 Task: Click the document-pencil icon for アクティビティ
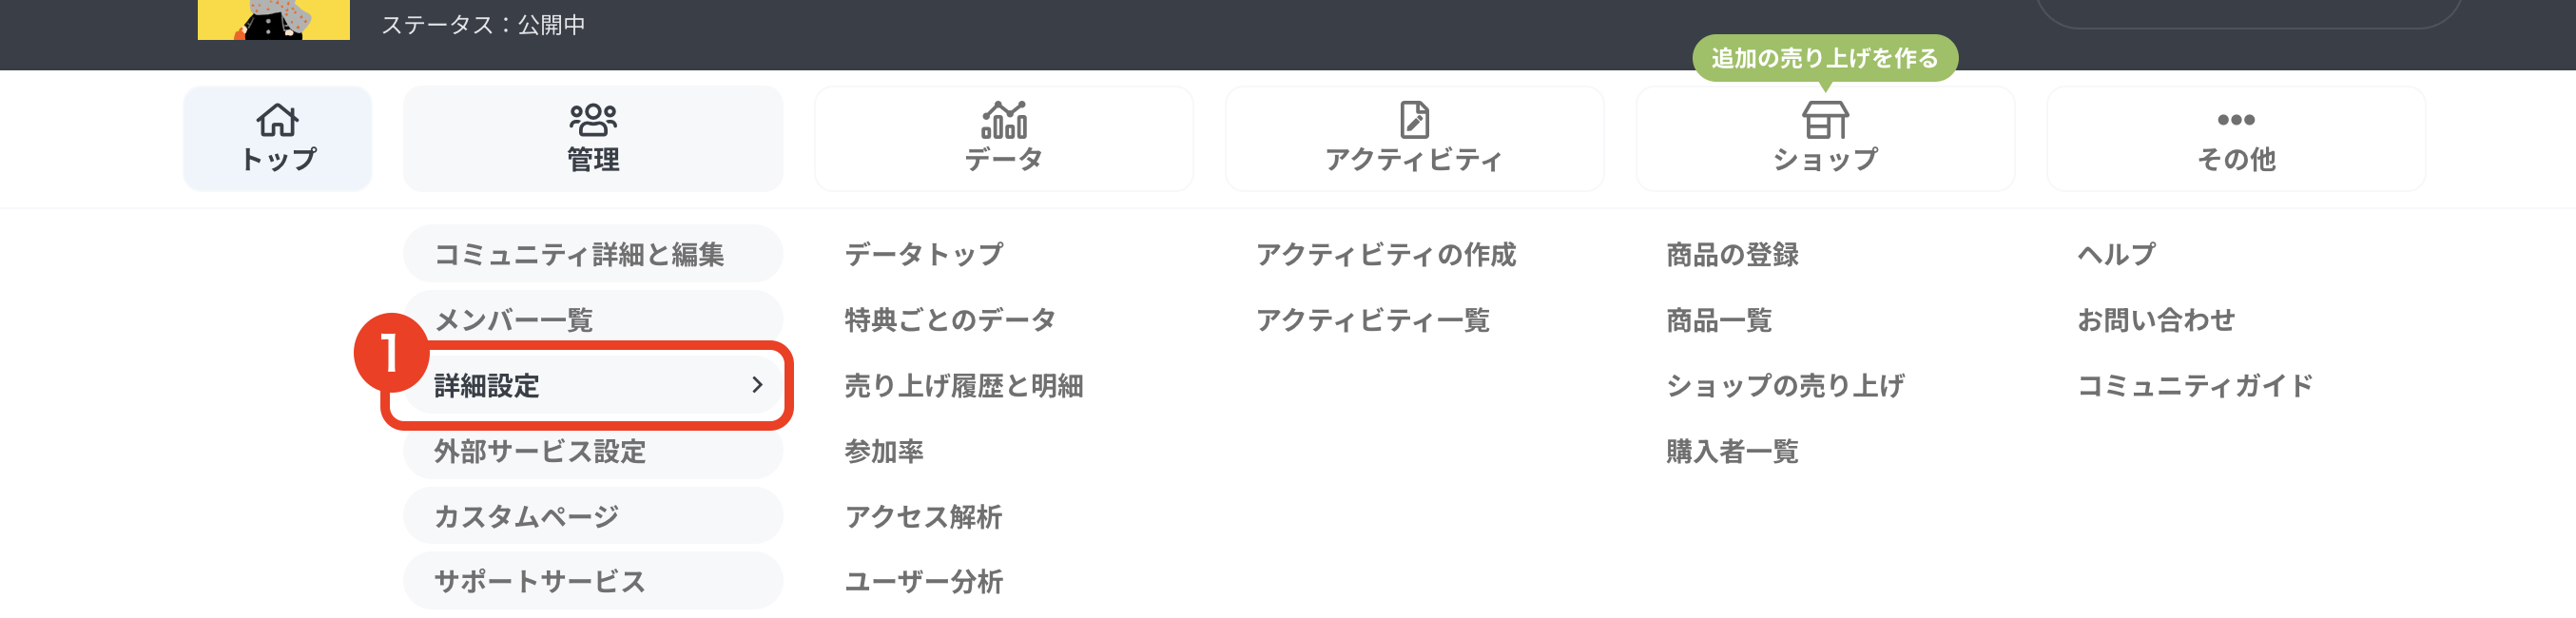pyautogui.click(x=1414, y=120)
